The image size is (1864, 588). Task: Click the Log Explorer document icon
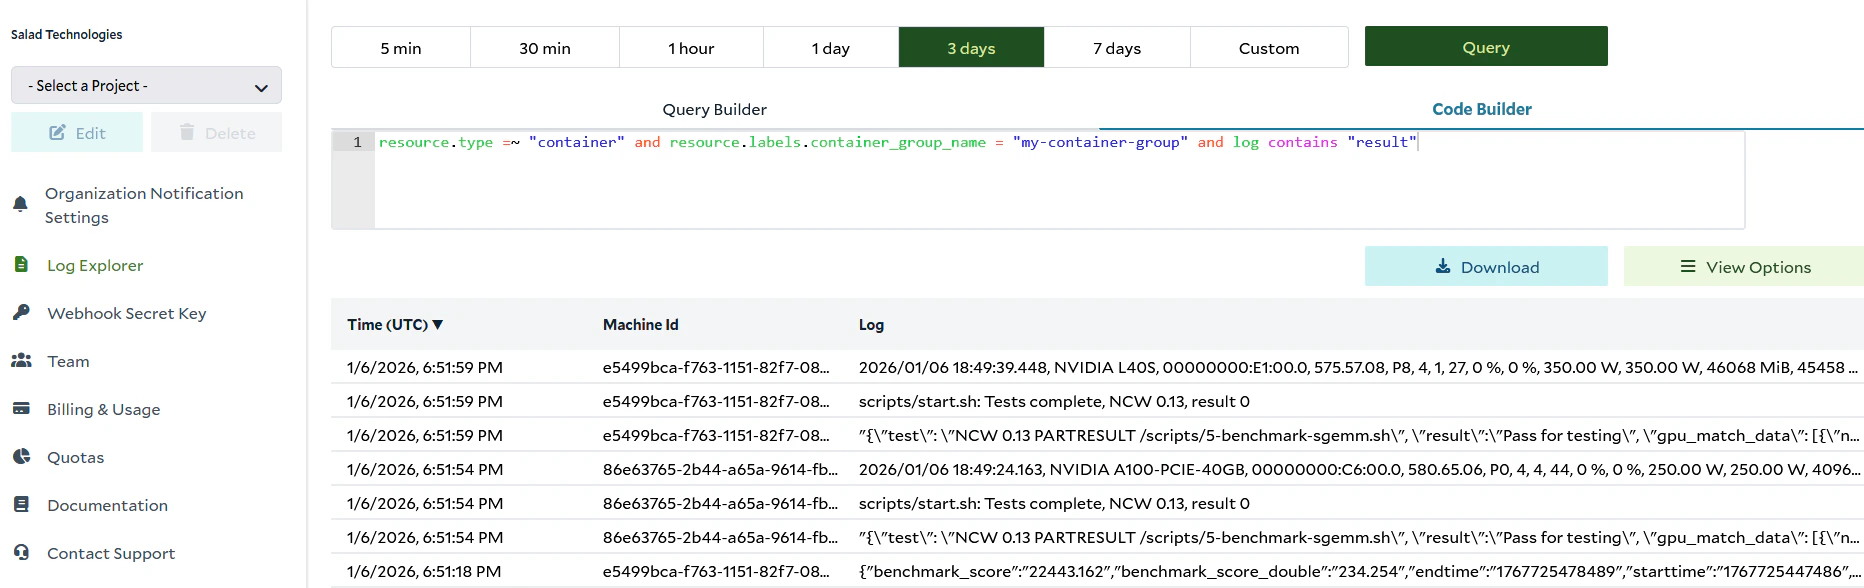21,264
